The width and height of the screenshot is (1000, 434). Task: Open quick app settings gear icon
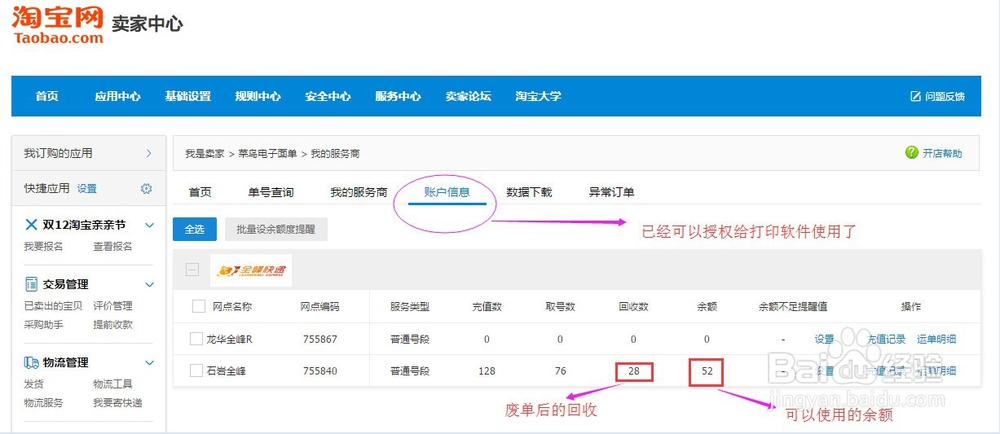[x=146, y=189]
